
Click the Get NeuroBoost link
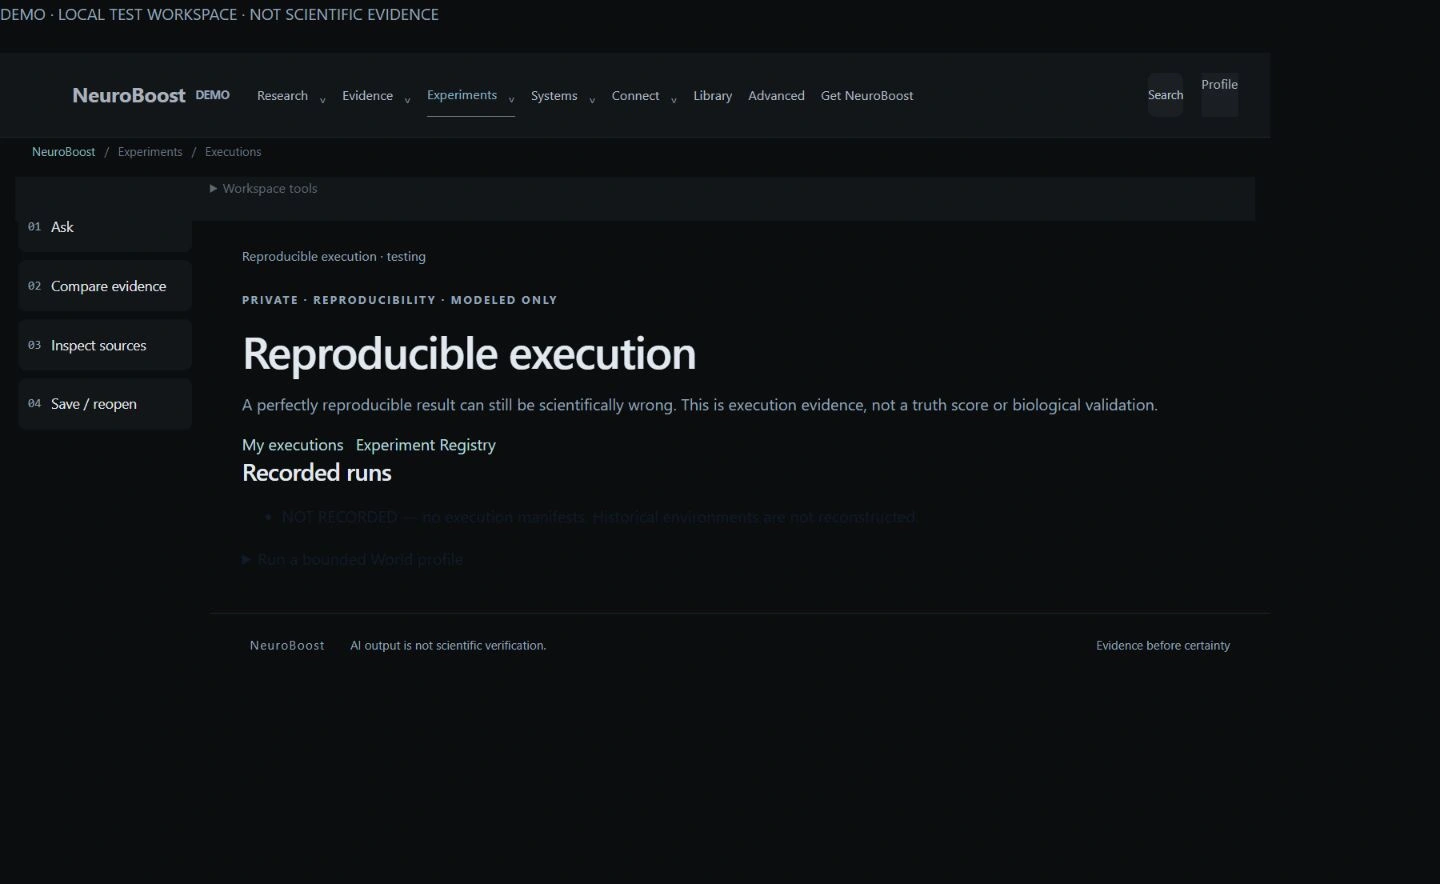(867, 95)
